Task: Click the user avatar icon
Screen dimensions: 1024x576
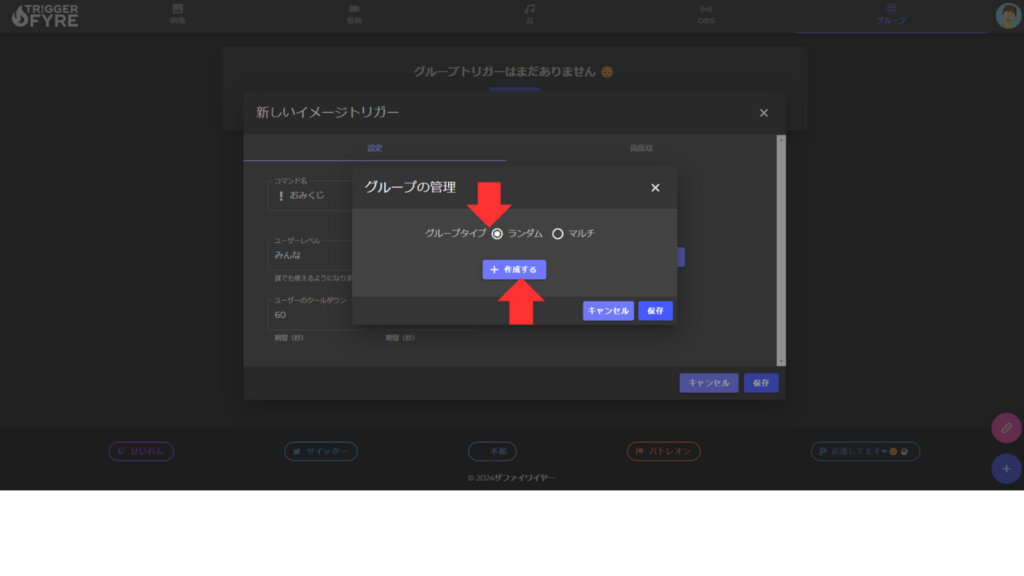Action: click(1007, 15)
